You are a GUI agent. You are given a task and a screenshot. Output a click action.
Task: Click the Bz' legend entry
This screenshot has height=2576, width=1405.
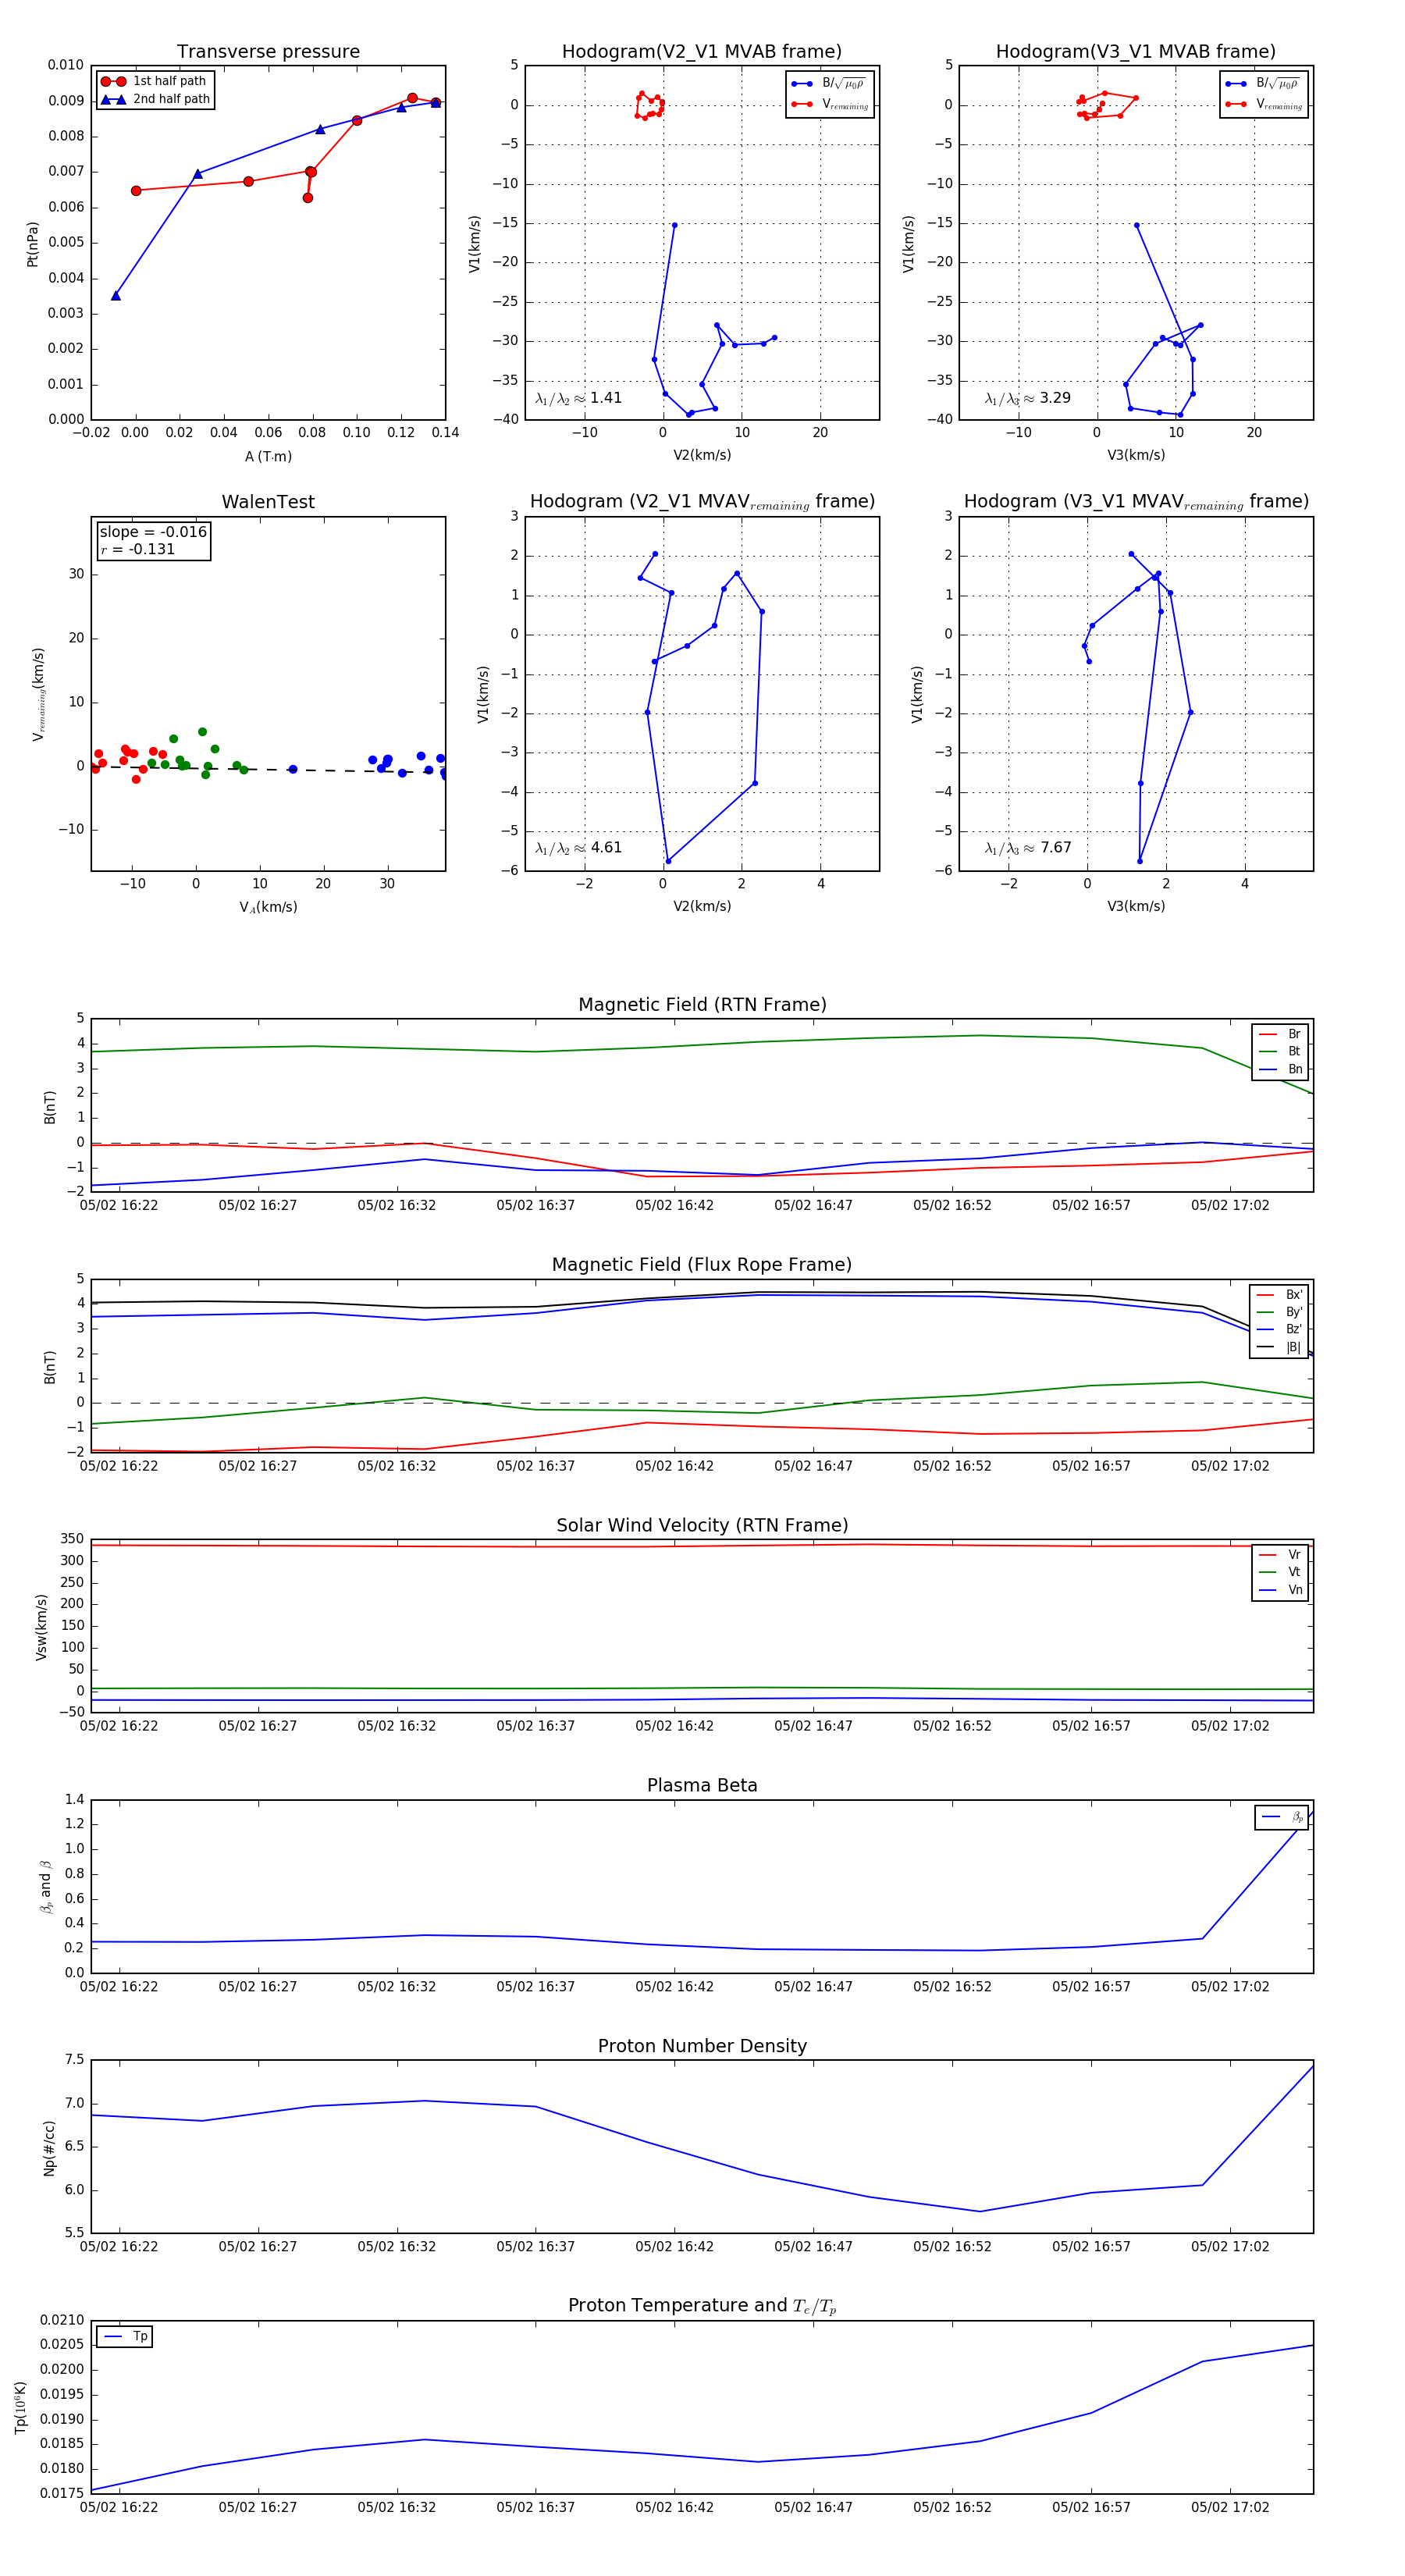click(x=1280, y=1329)
